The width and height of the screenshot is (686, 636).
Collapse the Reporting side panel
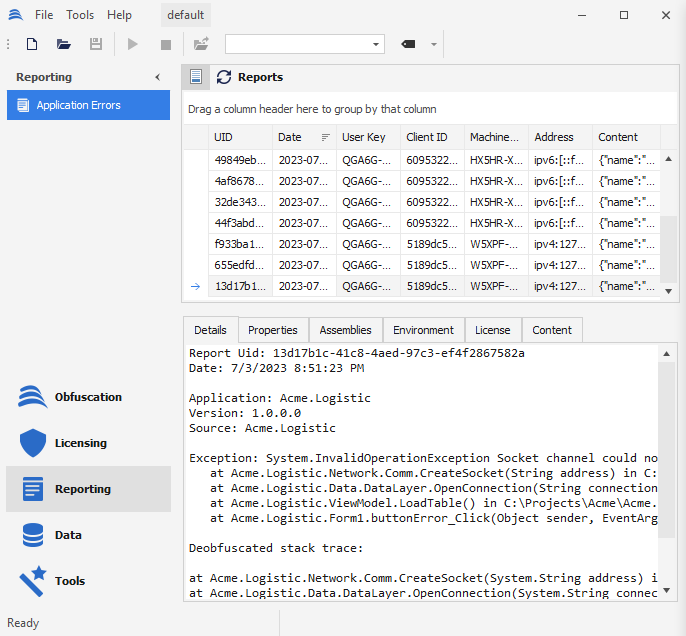tap(157, 77)
